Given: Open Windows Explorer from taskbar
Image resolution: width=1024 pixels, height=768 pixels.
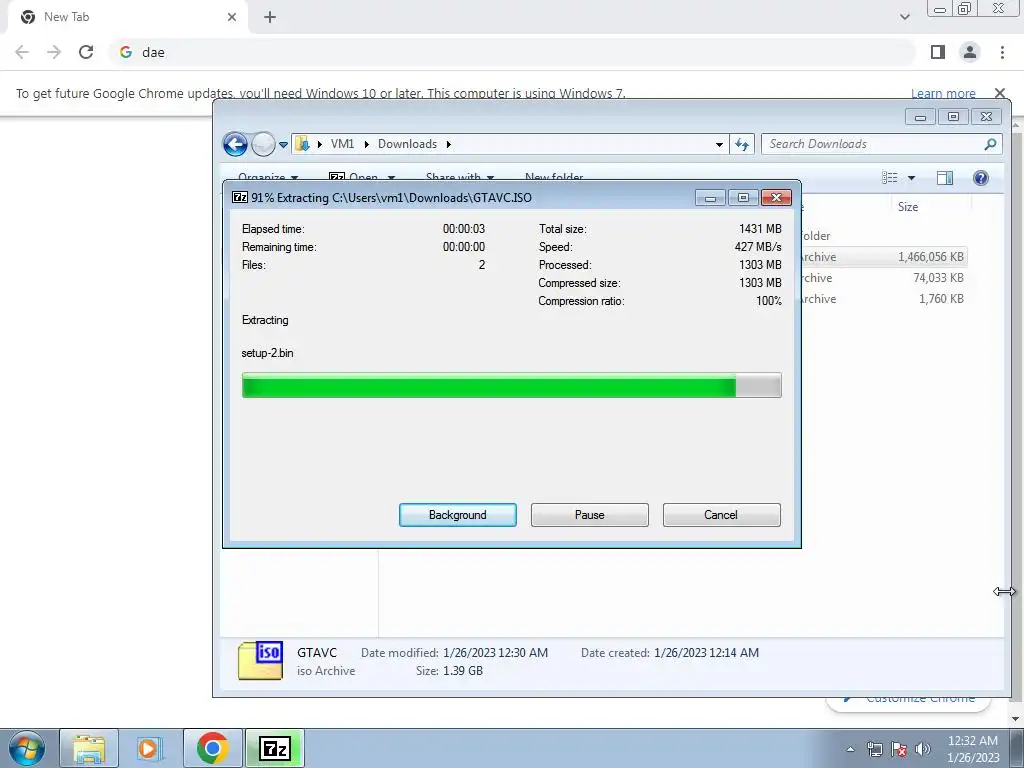Looking at the screenshot, I should pos(89,748).
